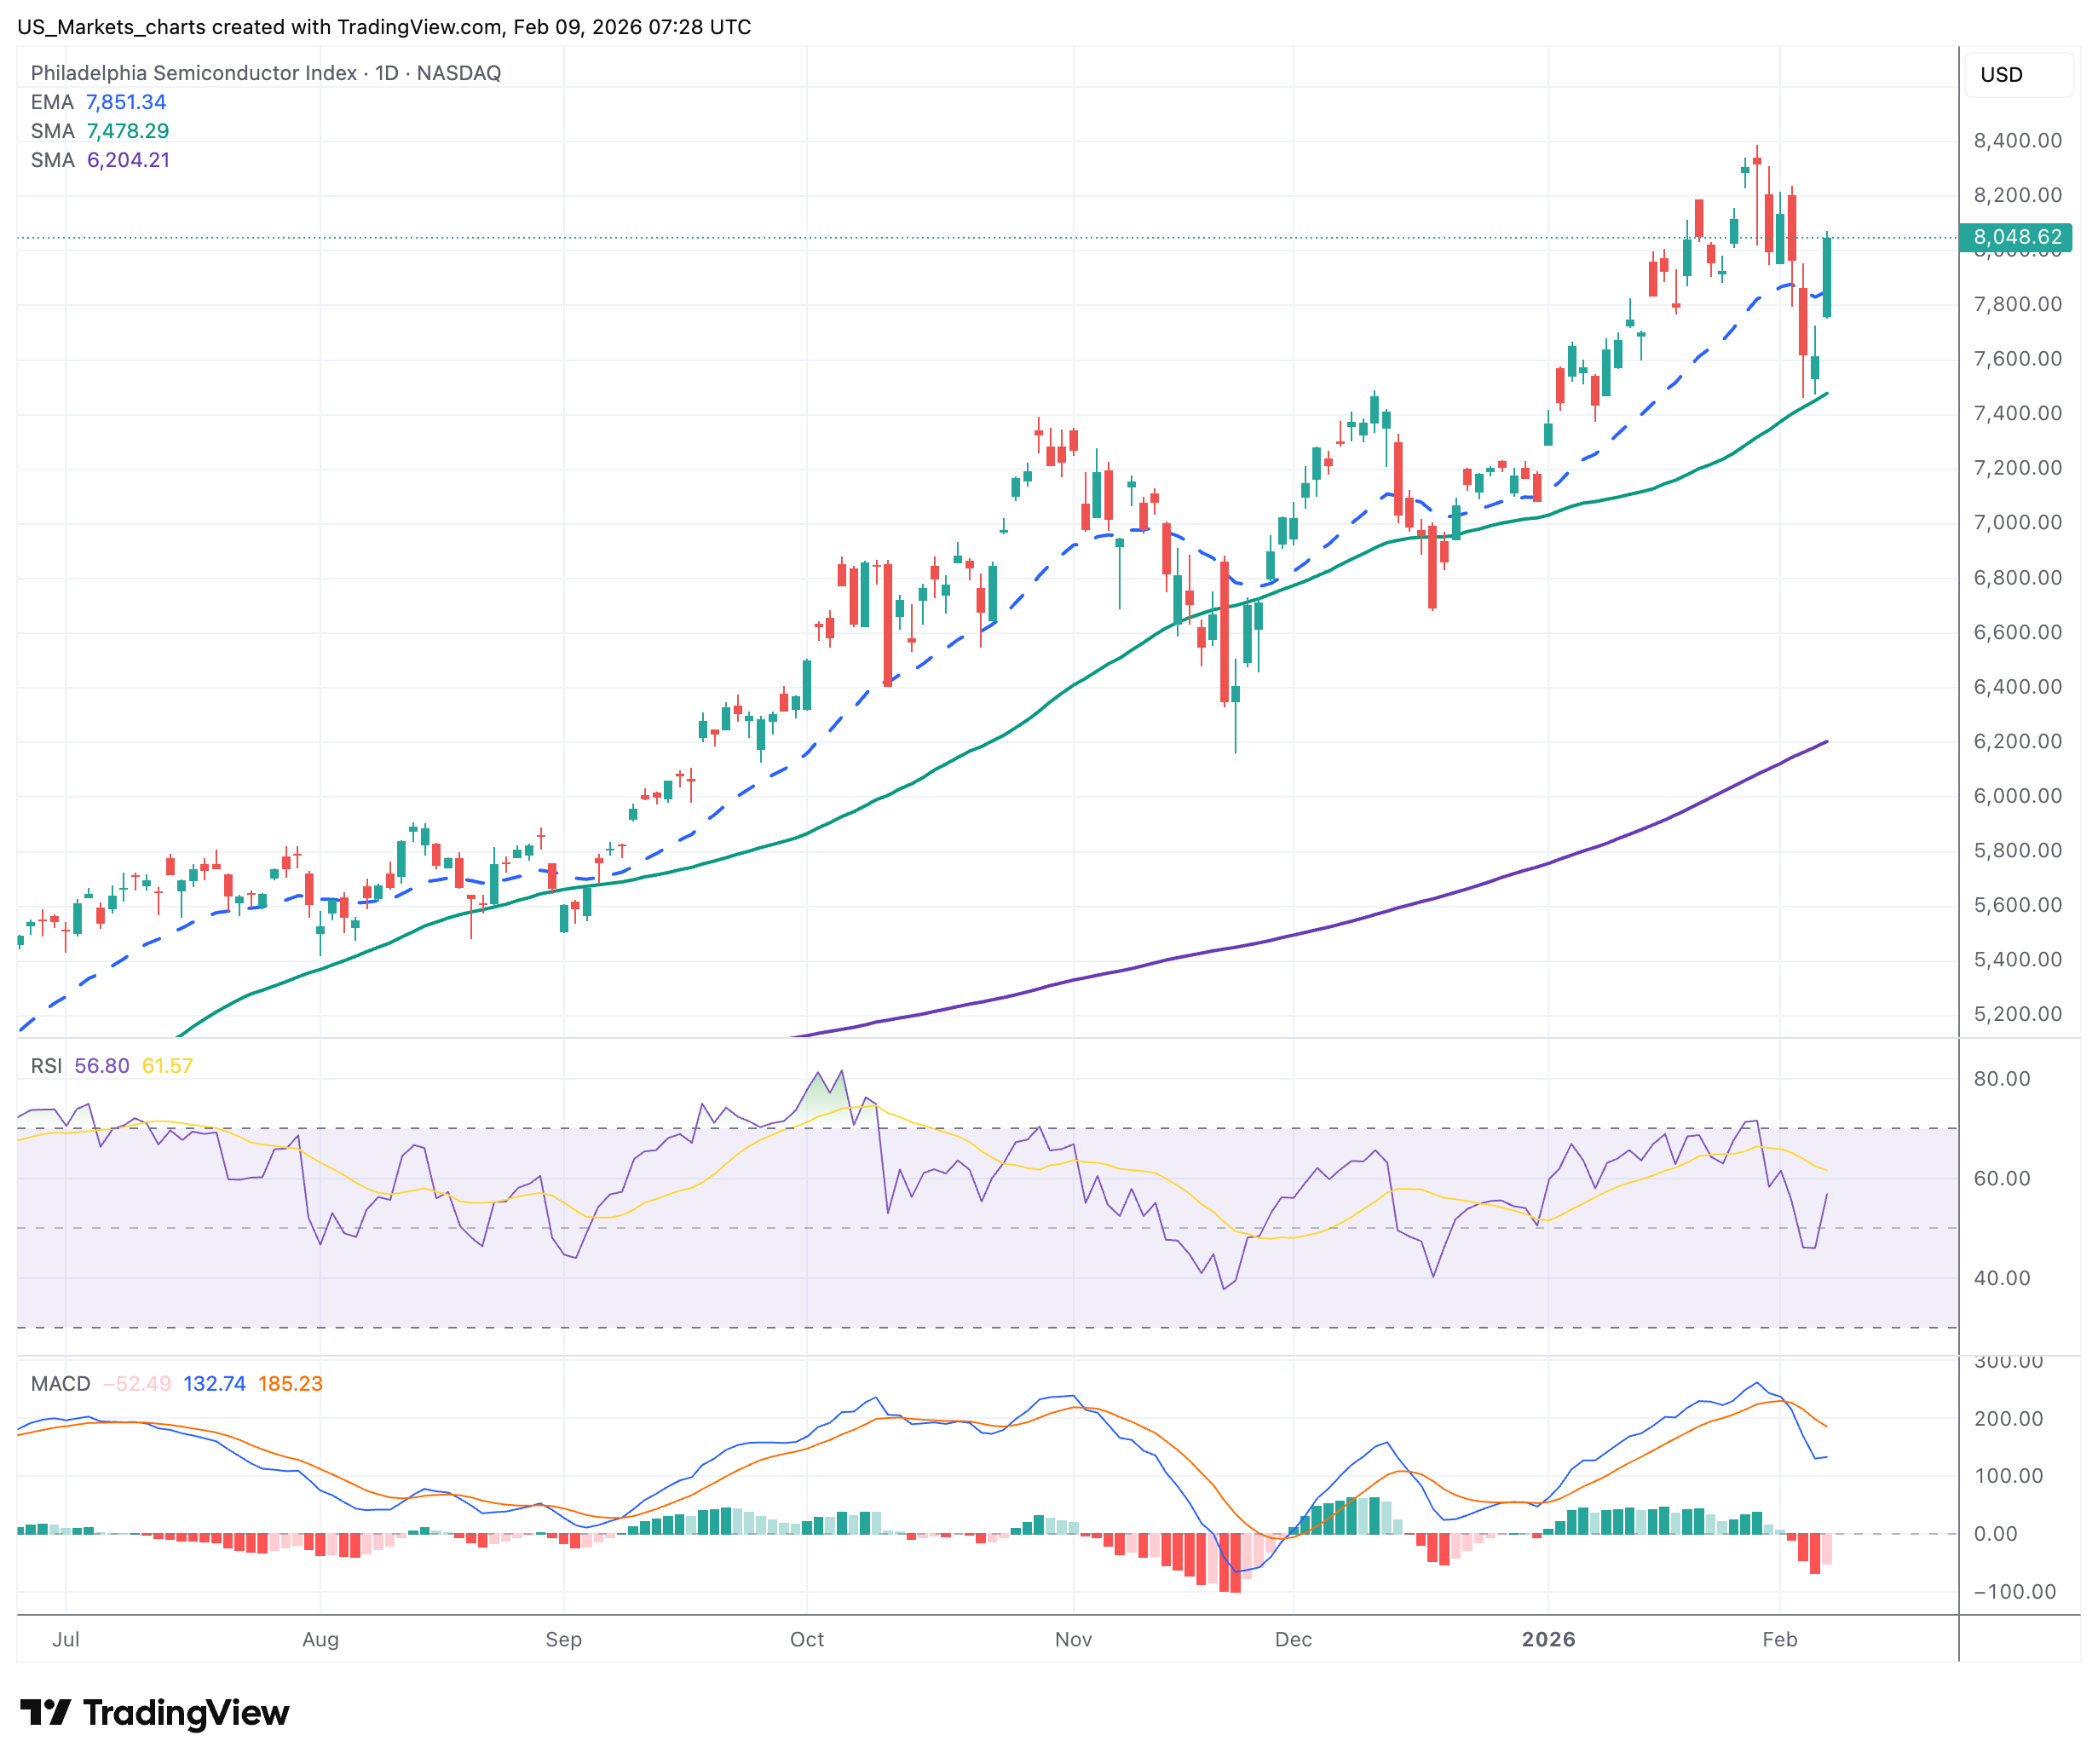This screenshot has height=1764, width=2098.
Task: Click the RSI value 56.80
Action: pos(101,1066)
